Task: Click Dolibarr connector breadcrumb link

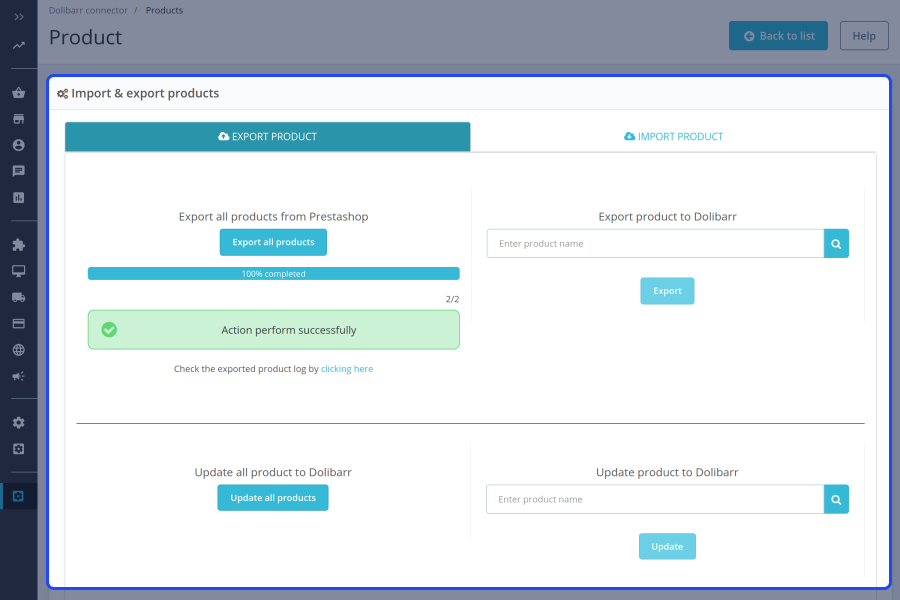Action: (88, 10)
